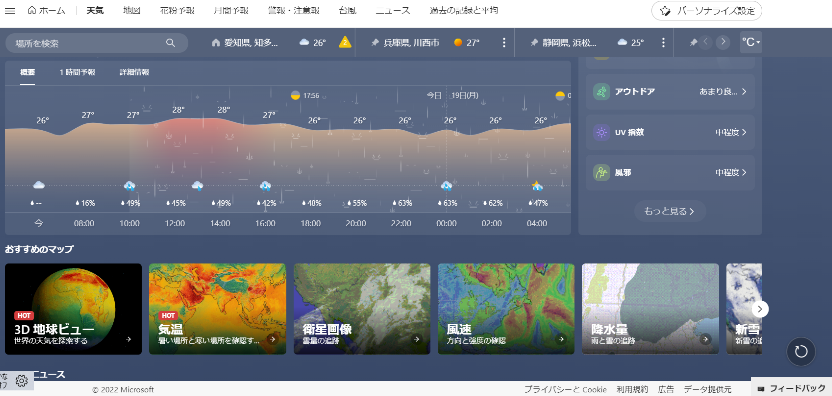Viewport: 832px width, 396px height.
Task: Open パーソナライズ設定 button
Action: [x=706, y=11]
